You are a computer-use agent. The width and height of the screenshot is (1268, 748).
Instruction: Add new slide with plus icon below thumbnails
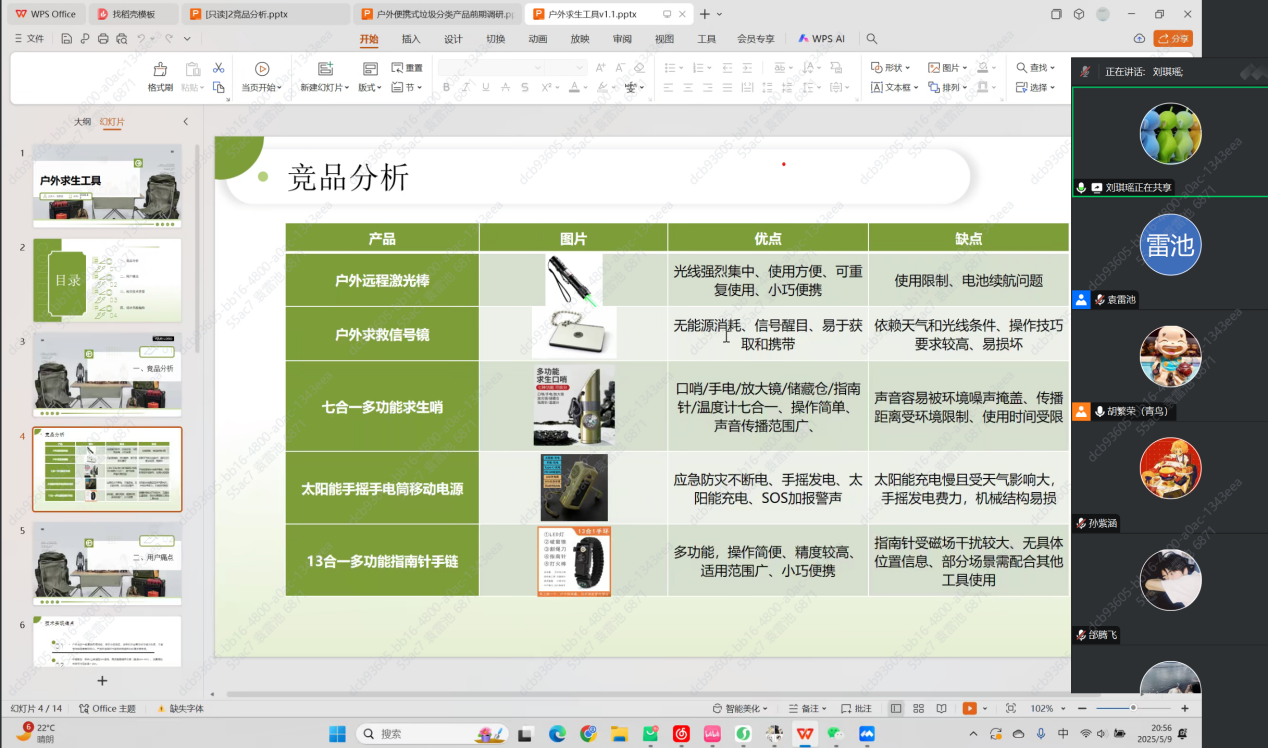point(101,680)
